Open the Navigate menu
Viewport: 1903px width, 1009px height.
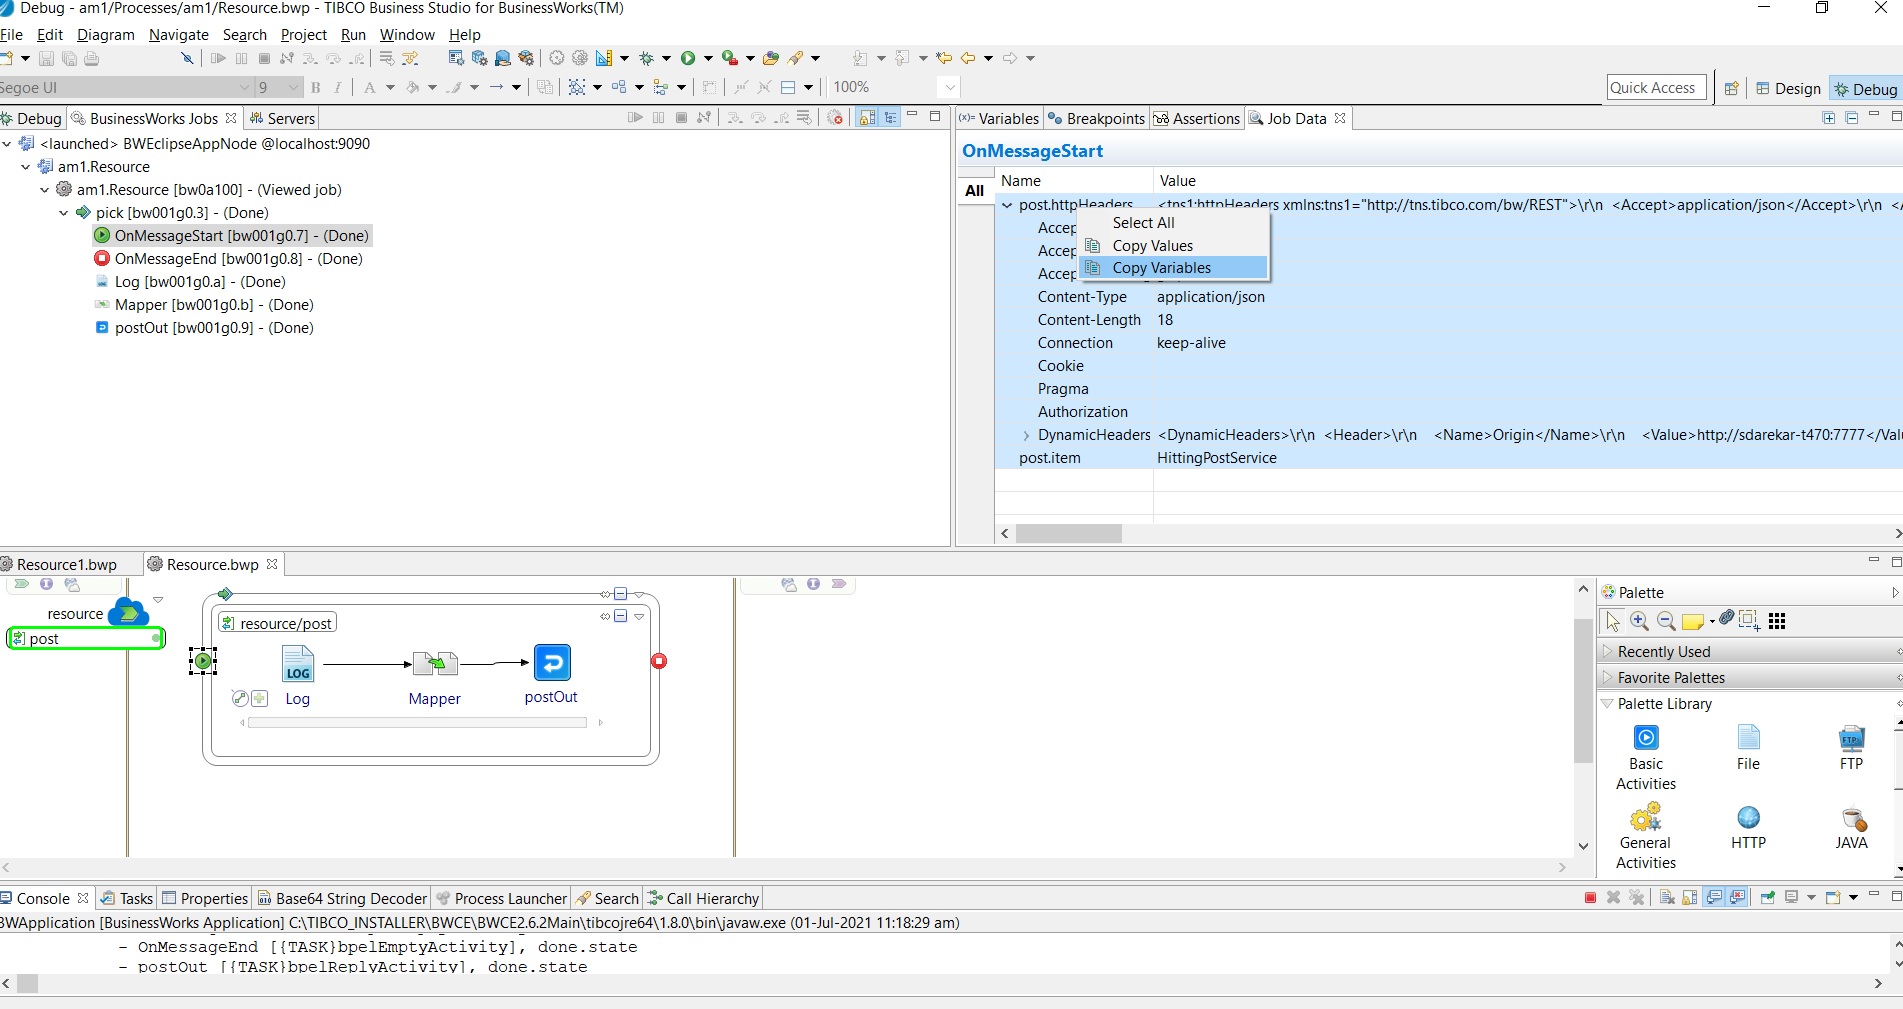[x=179, y=35]
